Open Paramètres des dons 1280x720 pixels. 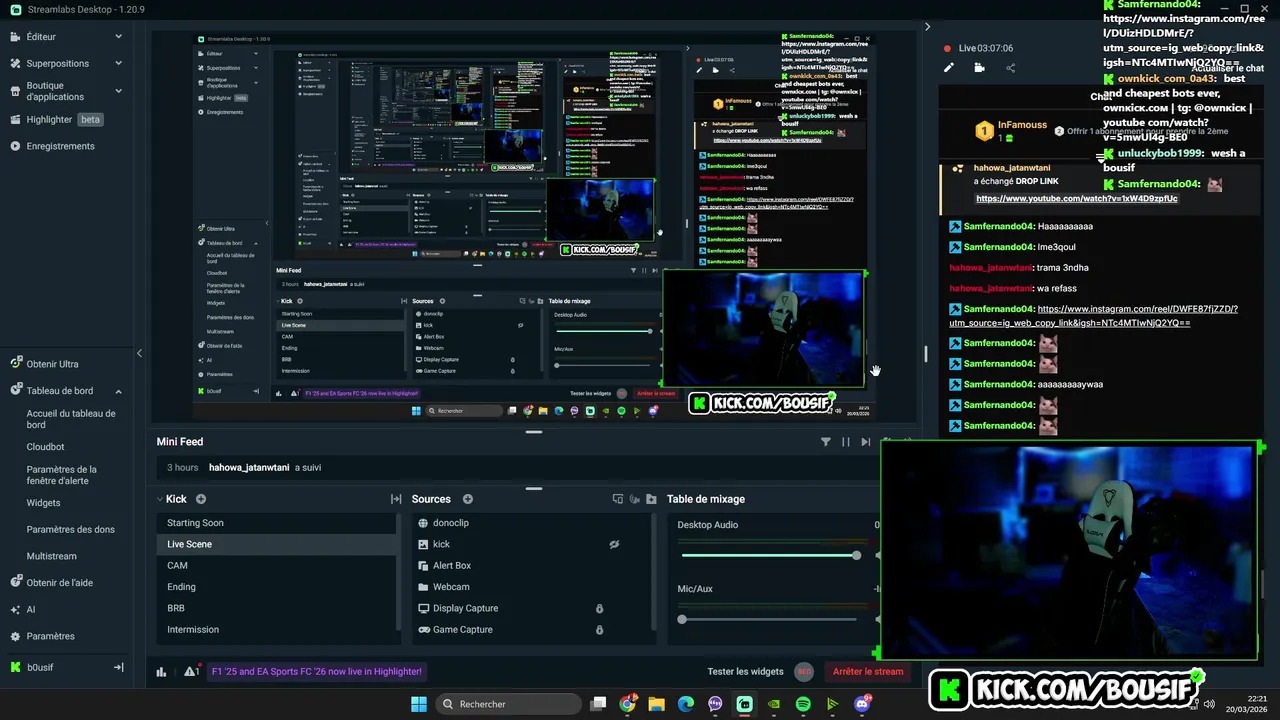[70, 529]
